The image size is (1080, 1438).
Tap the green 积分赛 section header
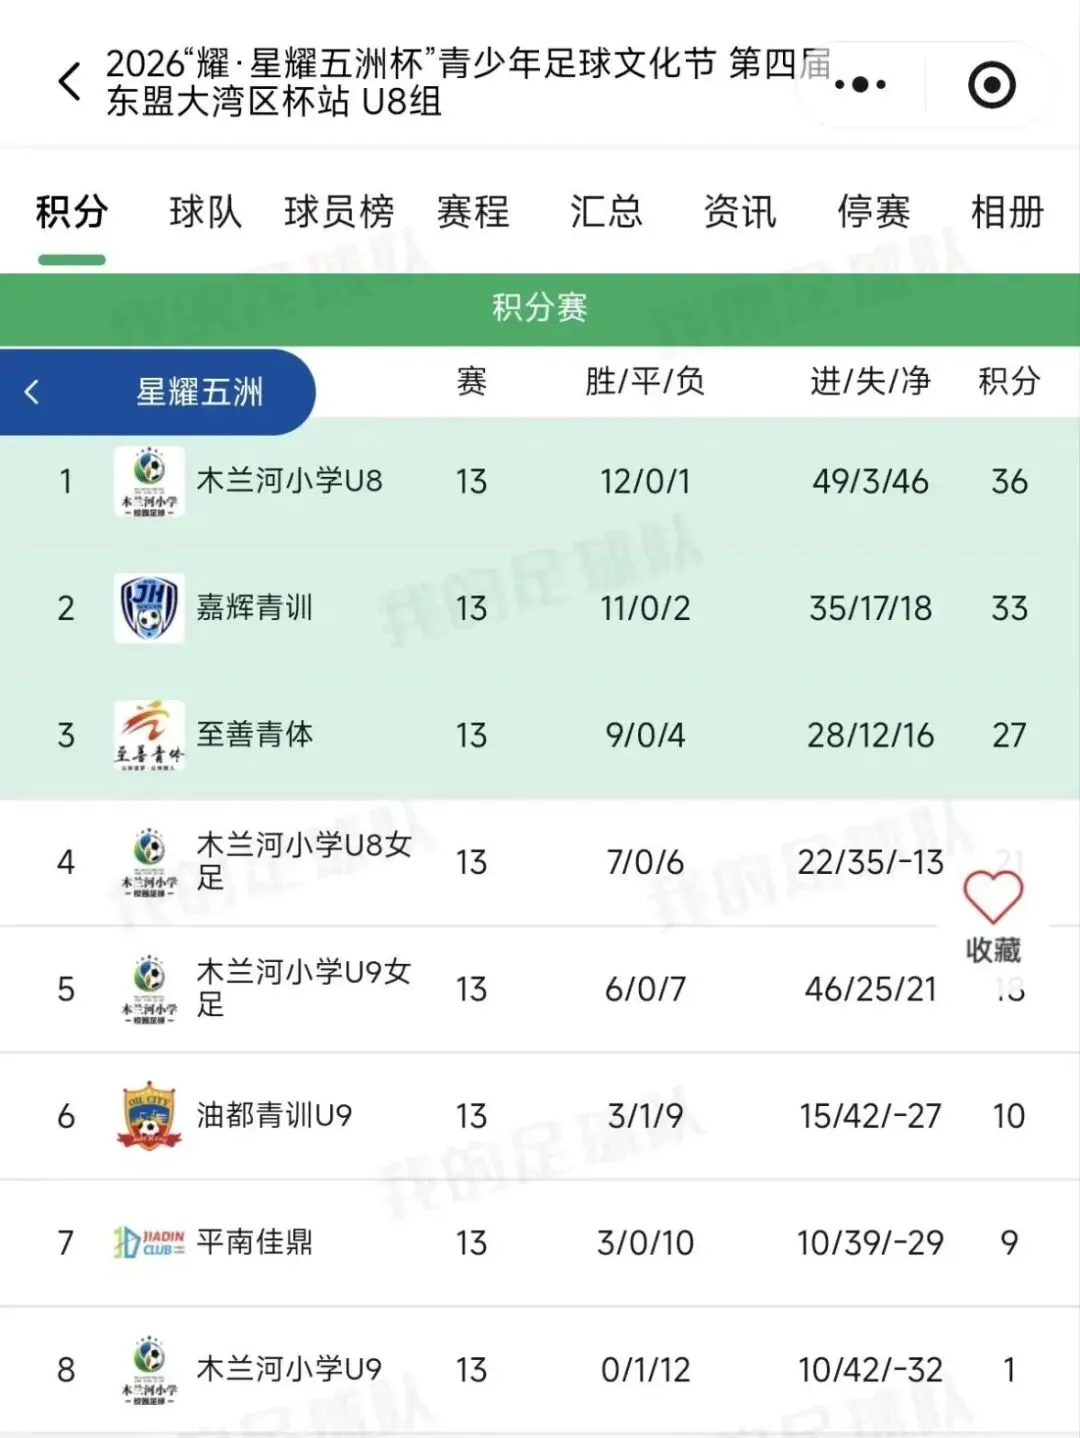click(x=540, y=308)
